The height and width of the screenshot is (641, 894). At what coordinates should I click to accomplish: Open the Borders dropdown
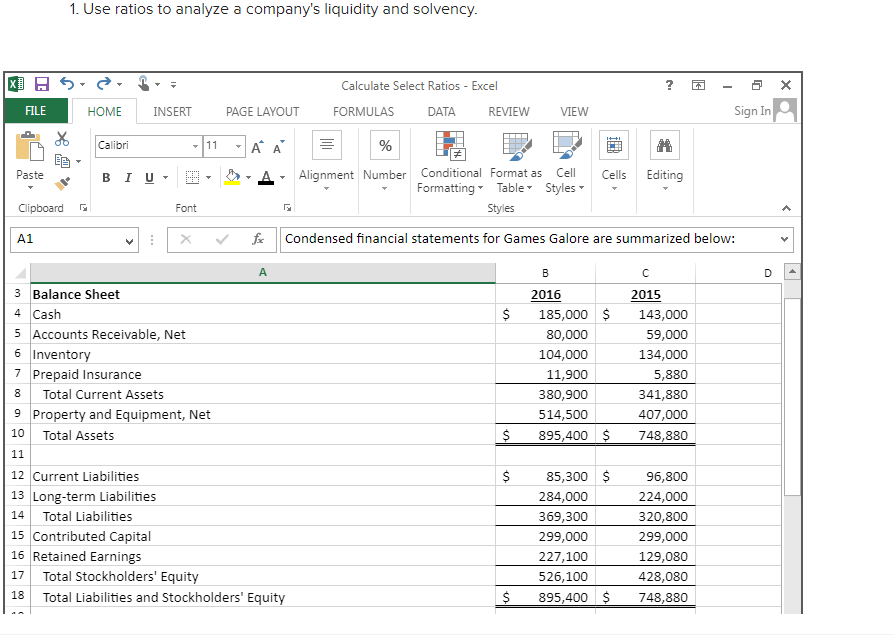pos(208,176)
